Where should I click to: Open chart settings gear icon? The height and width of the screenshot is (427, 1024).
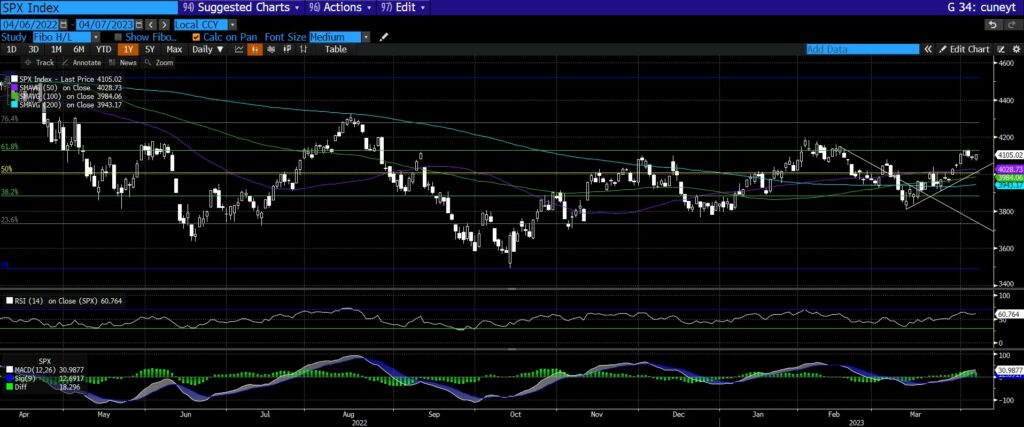point(1015,49)
